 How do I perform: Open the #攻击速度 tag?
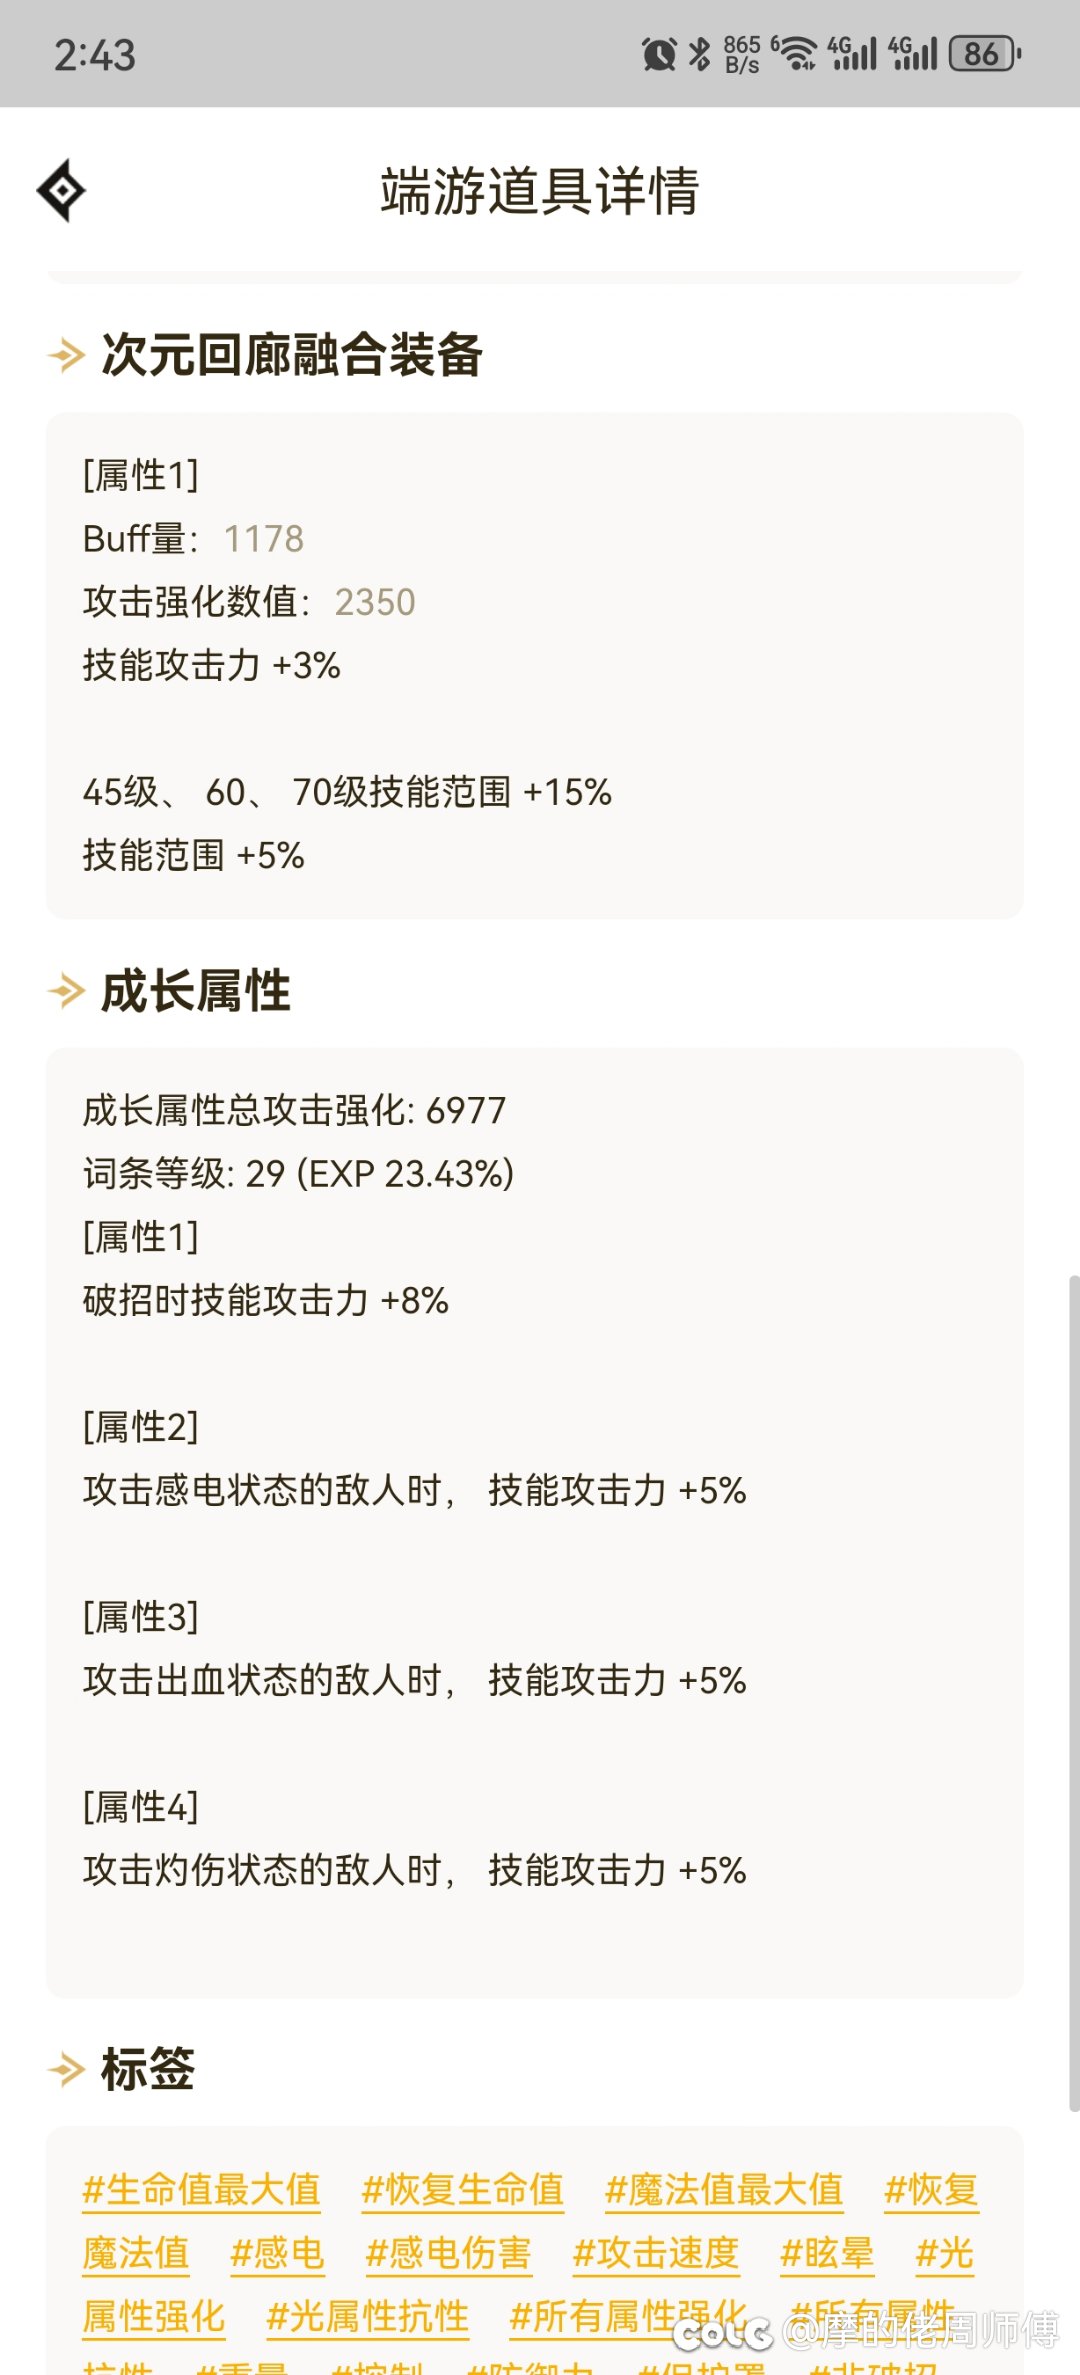coord(656,2253)
